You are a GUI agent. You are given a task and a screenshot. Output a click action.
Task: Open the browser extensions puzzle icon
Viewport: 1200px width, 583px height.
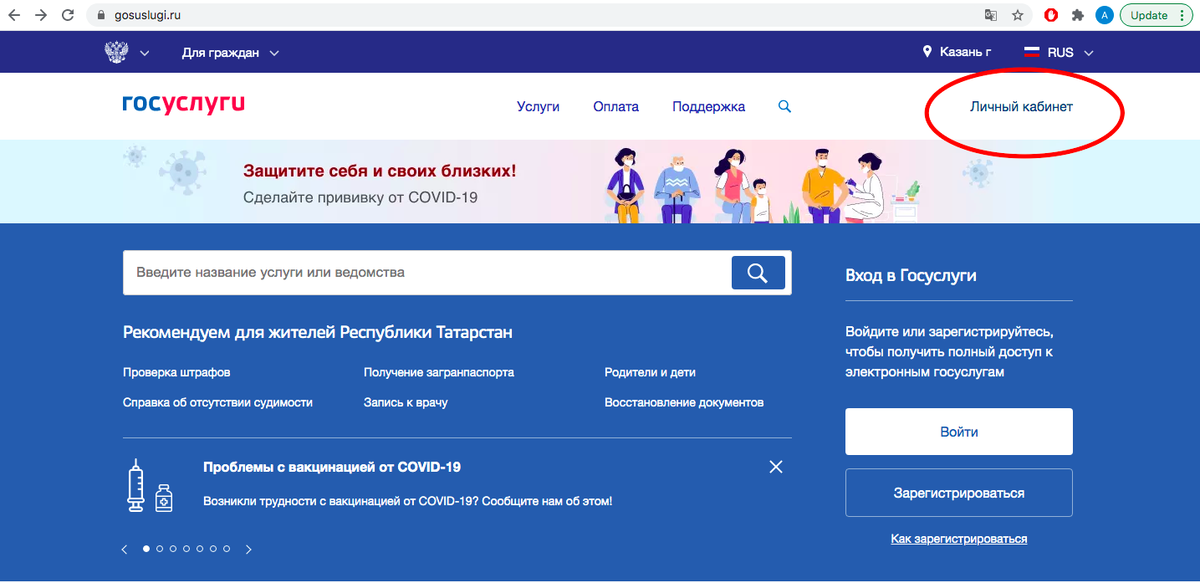point(1077,15)
